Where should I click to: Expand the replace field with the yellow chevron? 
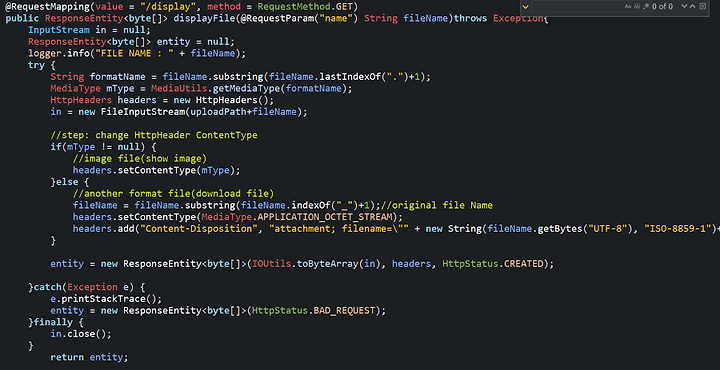point(526,6)
